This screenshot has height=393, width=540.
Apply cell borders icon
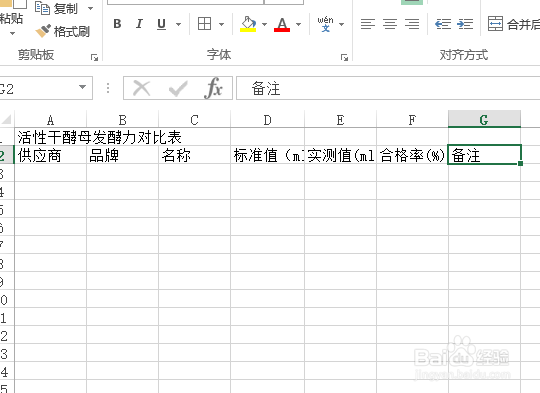coord(204,24)
